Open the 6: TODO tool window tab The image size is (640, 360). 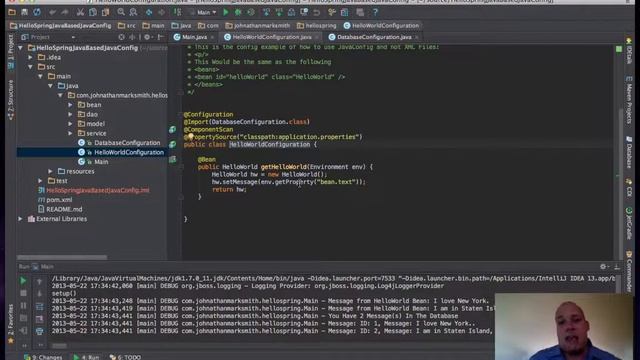click(x=125, y=357)
